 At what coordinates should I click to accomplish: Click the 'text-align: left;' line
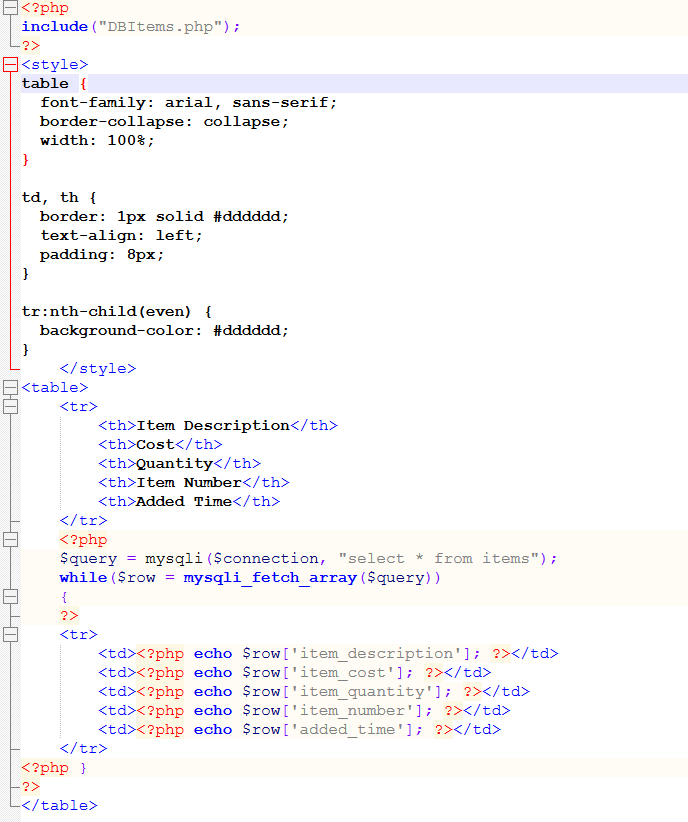(121, 235)
